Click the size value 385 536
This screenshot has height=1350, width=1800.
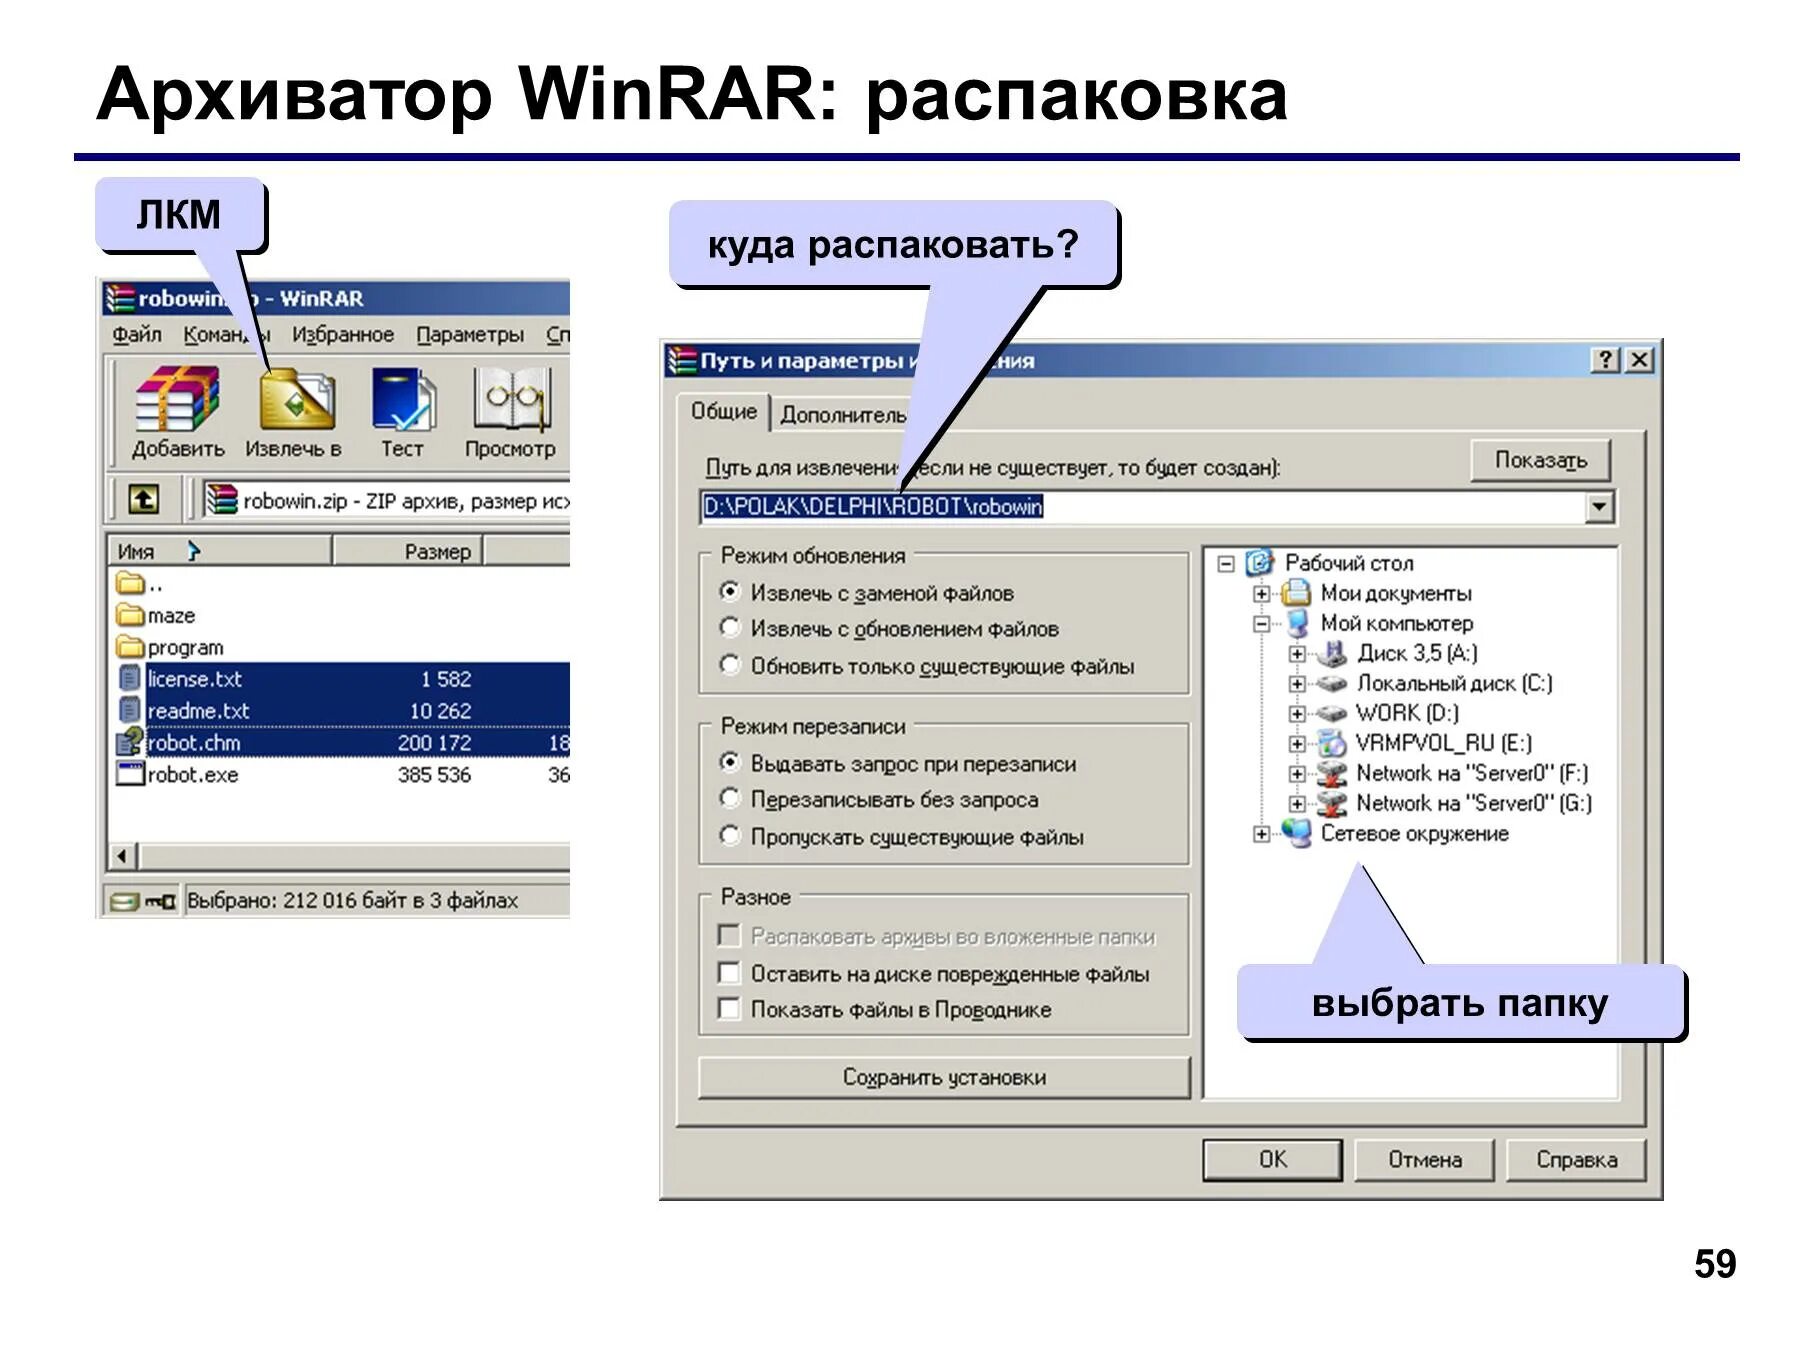(x=434, y=774)
